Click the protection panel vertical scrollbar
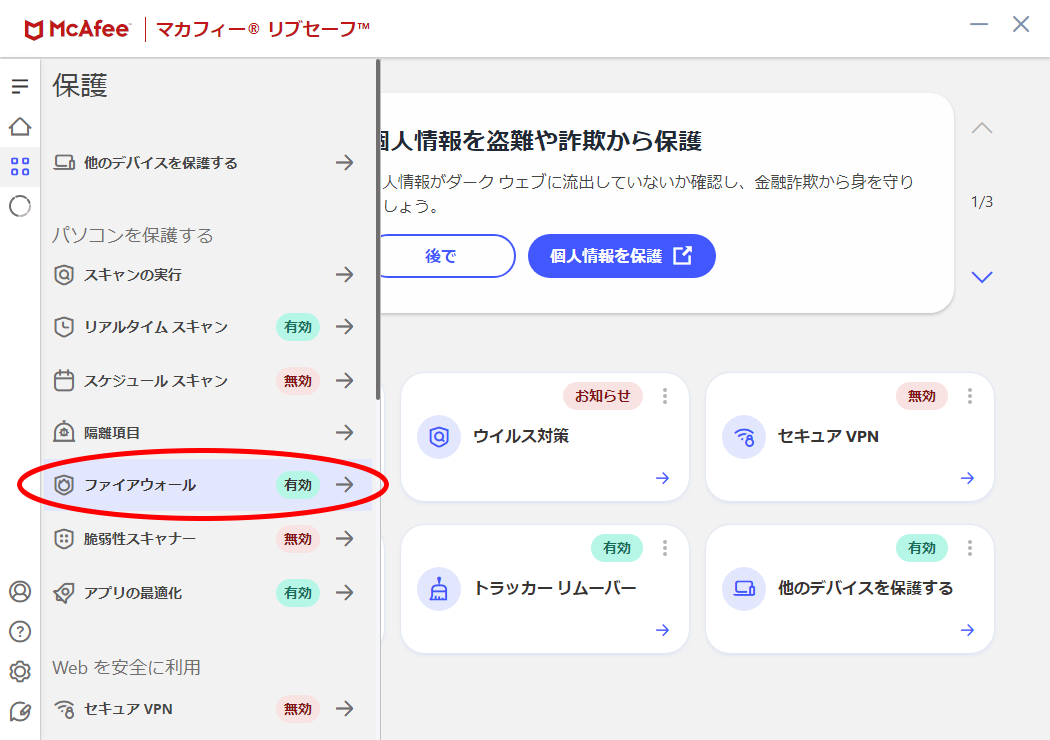The image size is (1050, 740). point(377,230)
